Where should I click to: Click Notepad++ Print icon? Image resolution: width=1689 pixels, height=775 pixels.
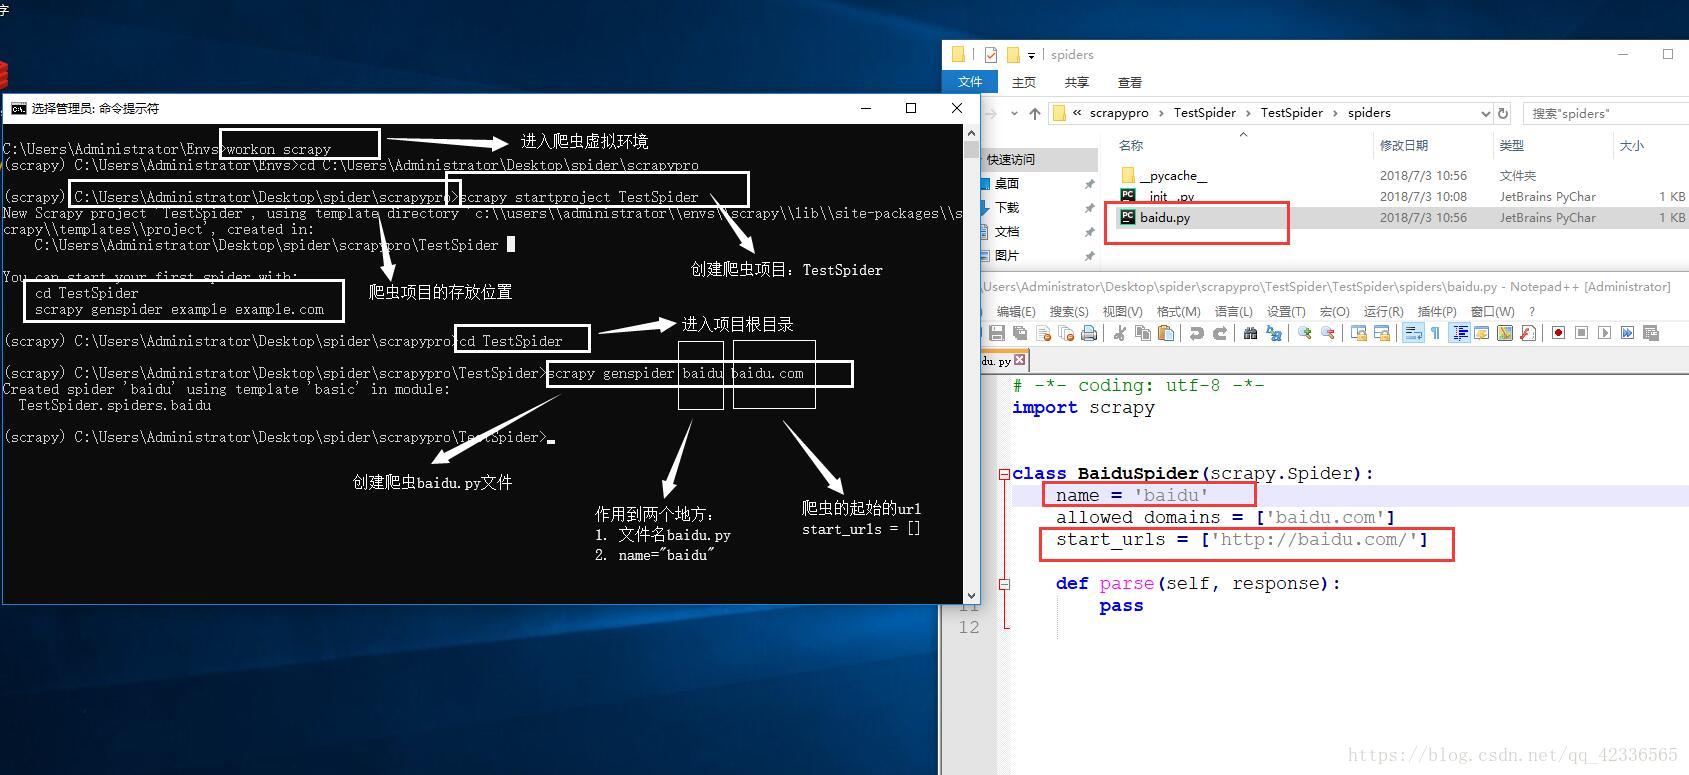(1089, 333)
